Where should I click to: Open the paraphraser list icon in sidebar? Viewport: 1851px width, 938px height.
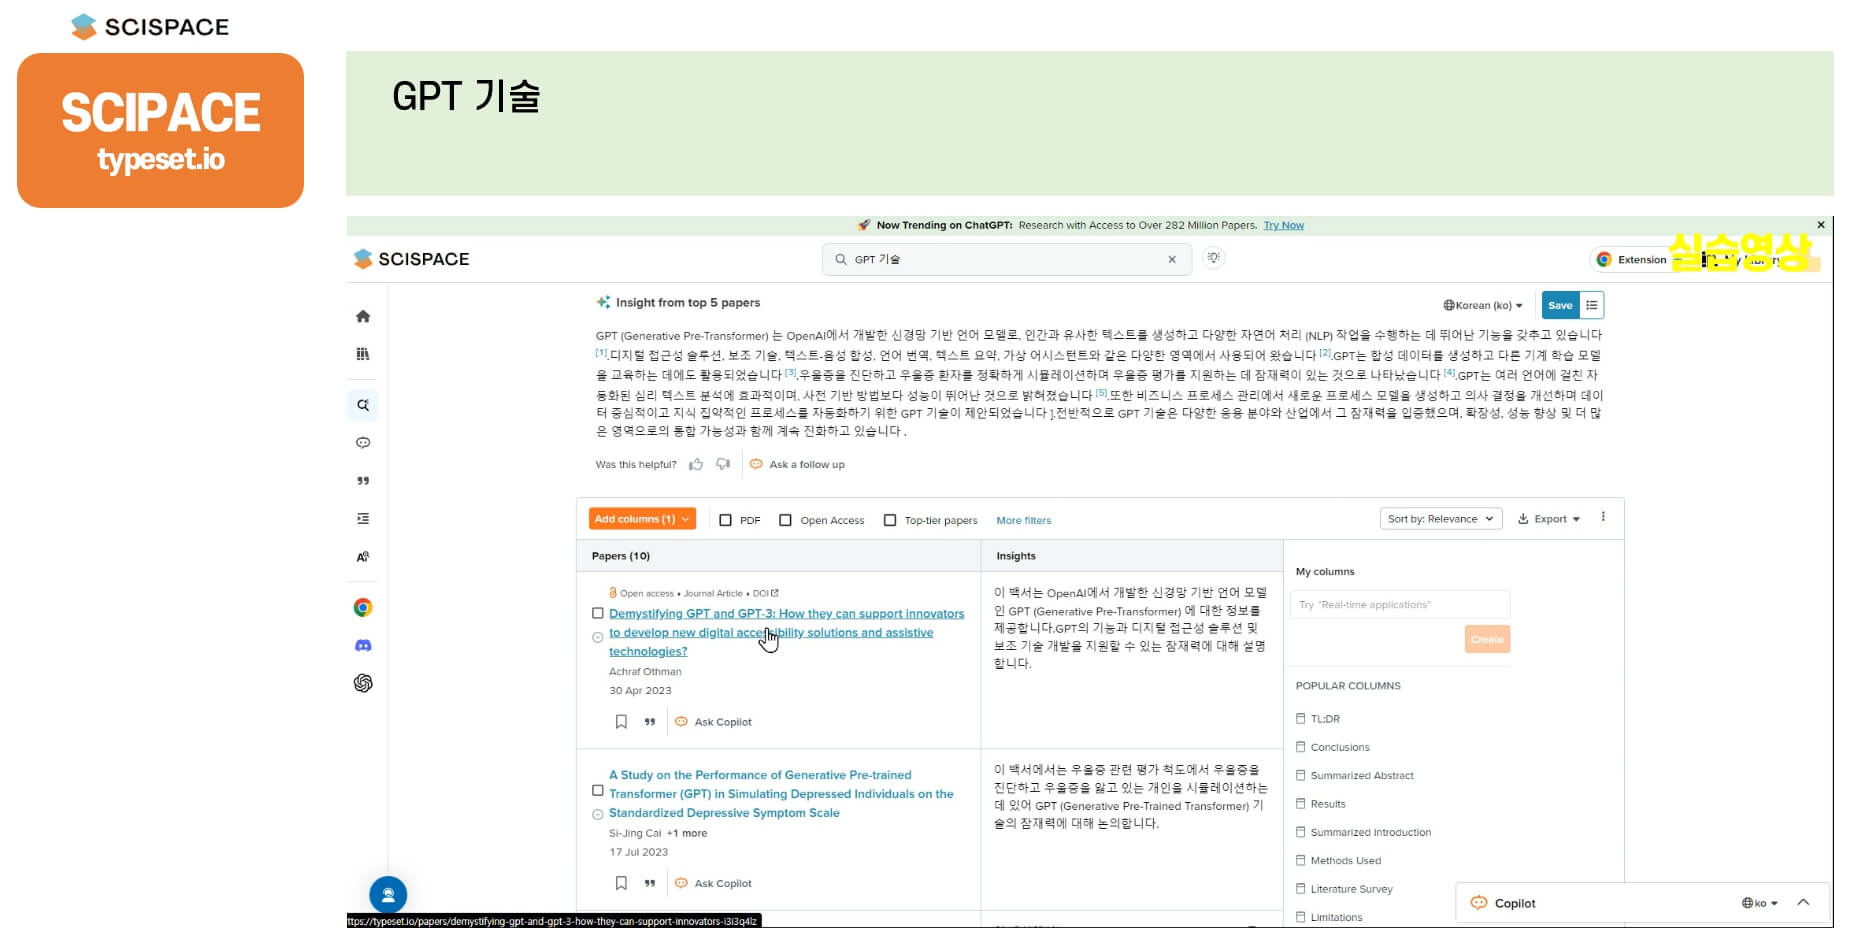363,519
